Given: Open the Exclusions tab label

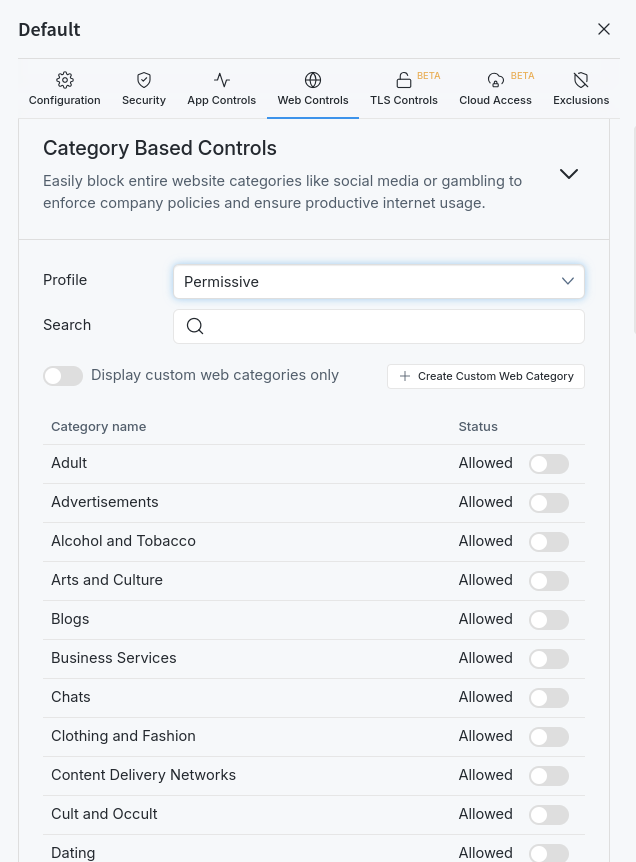Looking at the screenshot, I should point(581,100).
